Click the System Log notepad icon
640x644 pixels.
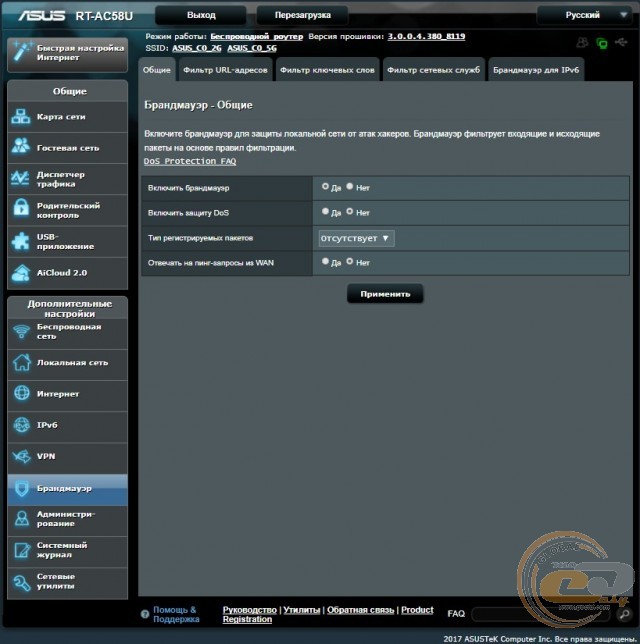click(22, 550)
